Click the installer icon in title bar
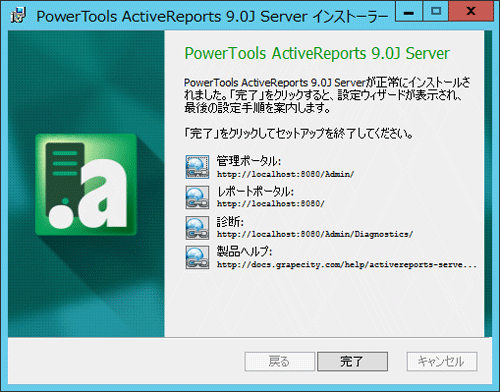The image size is (500, 392). coord(18,16)
